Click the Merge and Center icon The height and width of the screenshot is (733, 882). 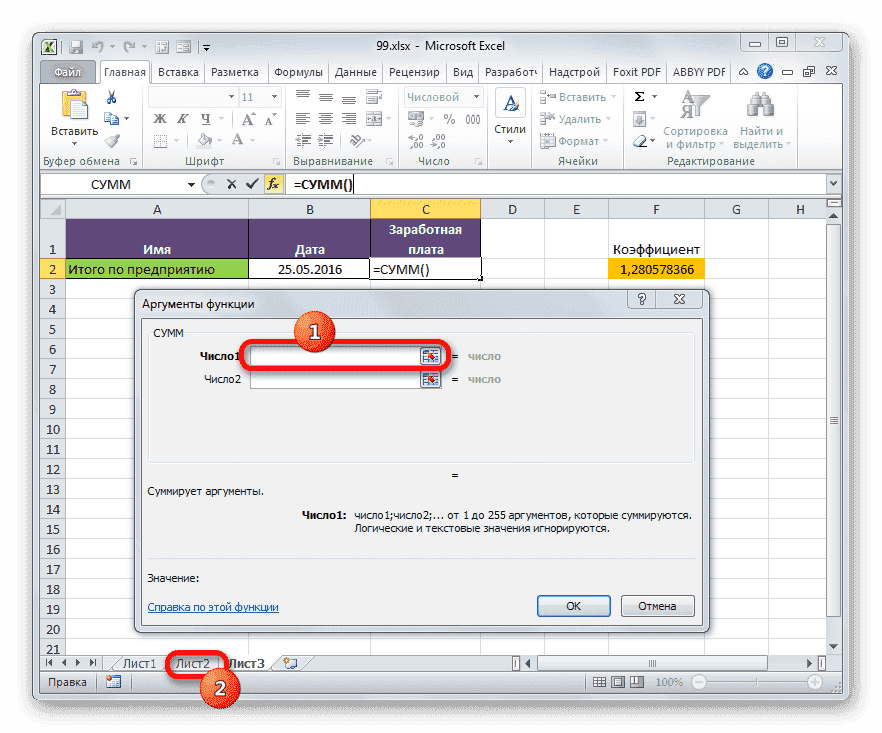(374, 118)
